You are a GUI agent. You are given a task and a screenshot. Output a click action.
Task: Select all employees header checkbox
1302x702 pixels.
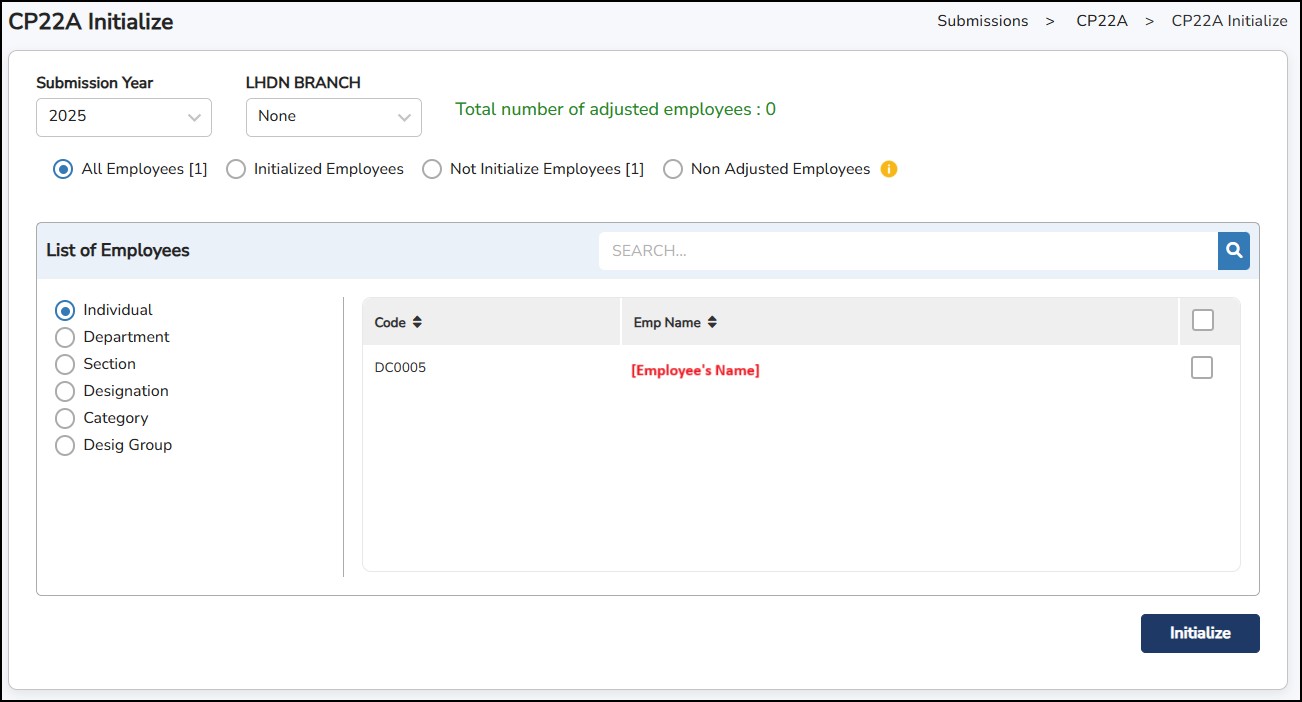pos(1202,320)
